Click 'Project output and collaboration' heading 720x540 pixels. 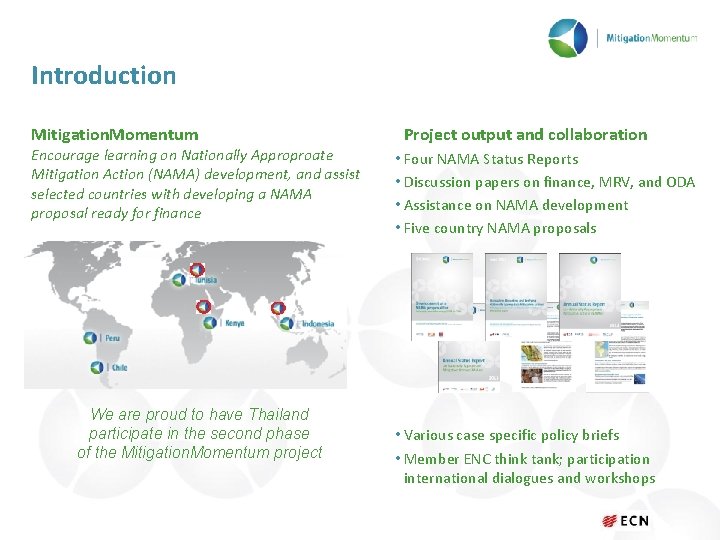(x=525, y=135)
